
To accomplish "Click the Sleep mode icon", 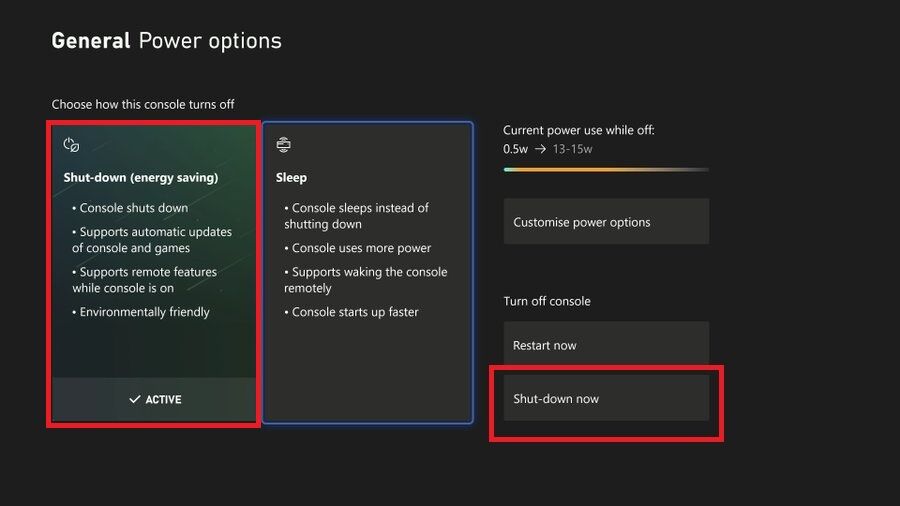I will pyautogui.click(x=284, y=145).
